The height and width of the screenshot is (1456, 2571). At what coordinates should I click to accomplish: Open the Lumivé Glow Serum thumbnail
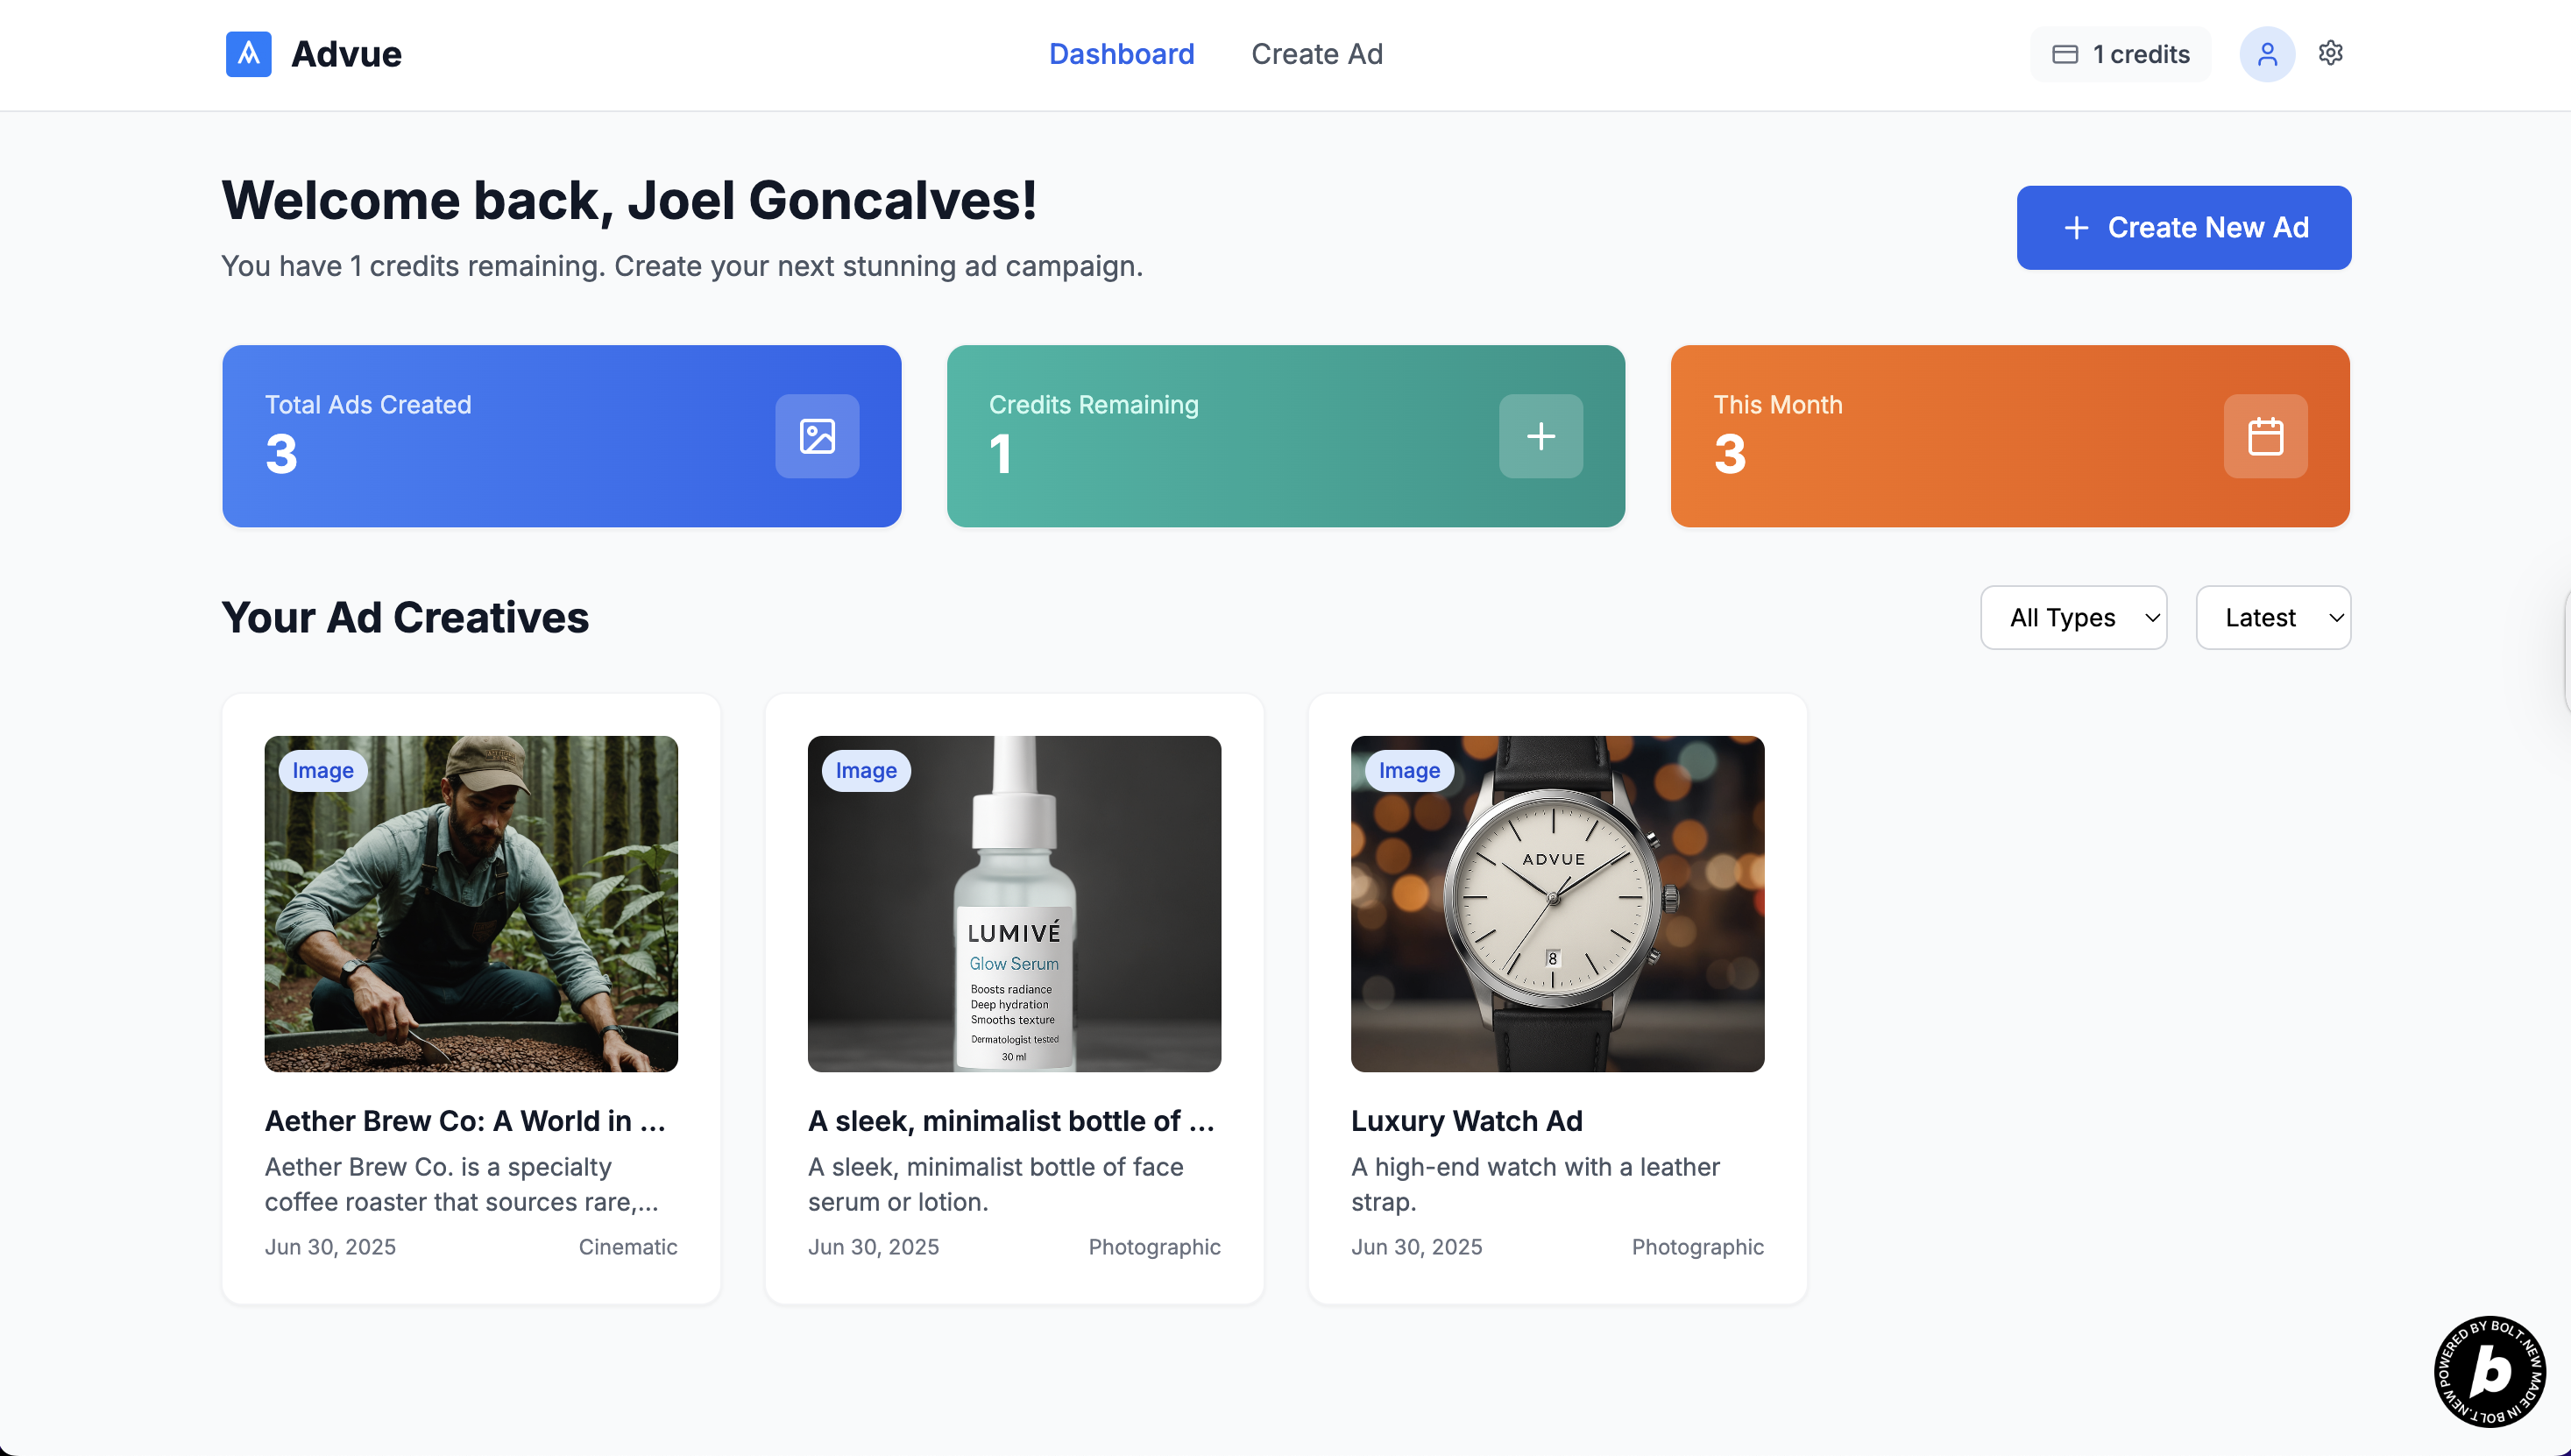tap(1014, 904)
